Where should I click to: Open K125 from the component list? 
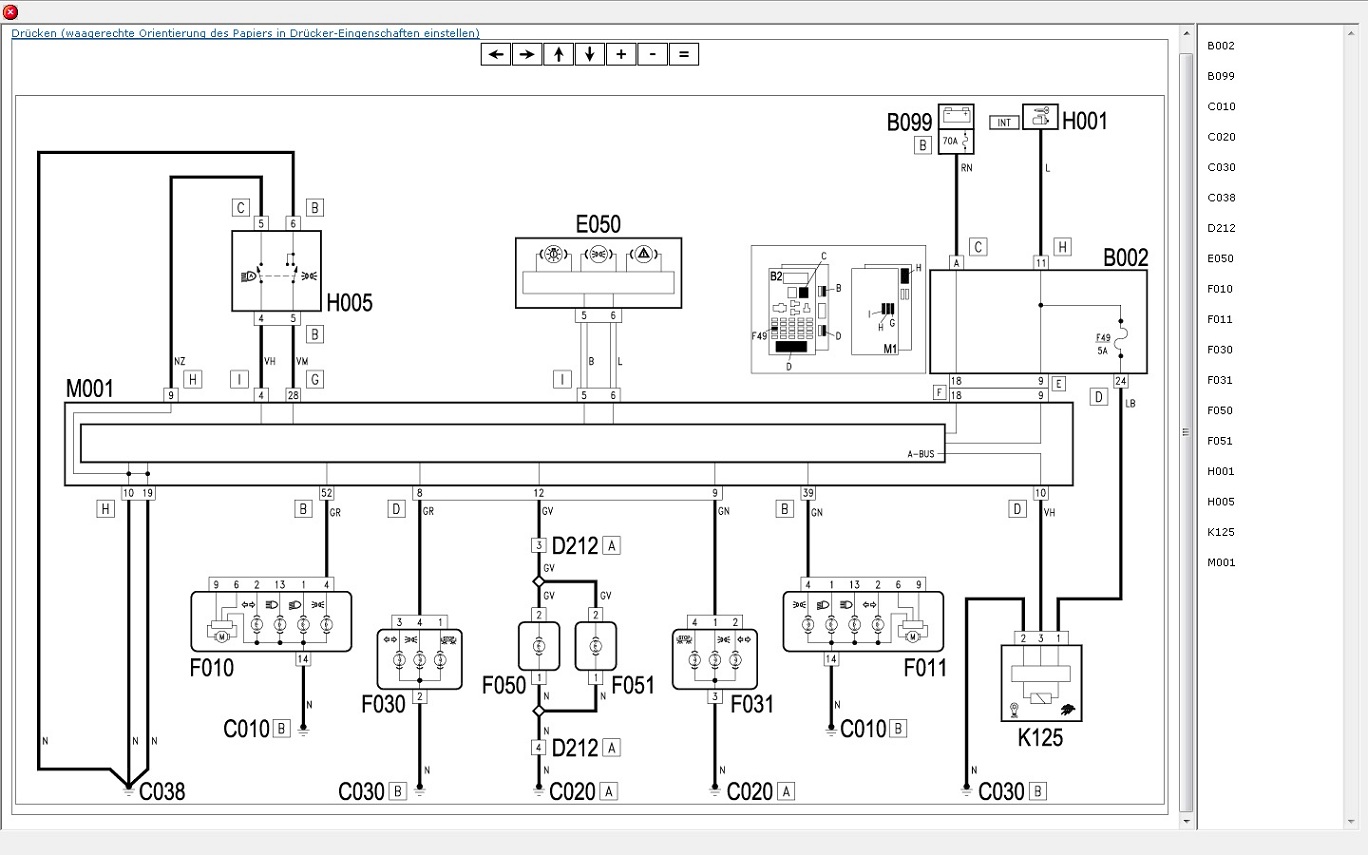click(x=1220, y=532)
